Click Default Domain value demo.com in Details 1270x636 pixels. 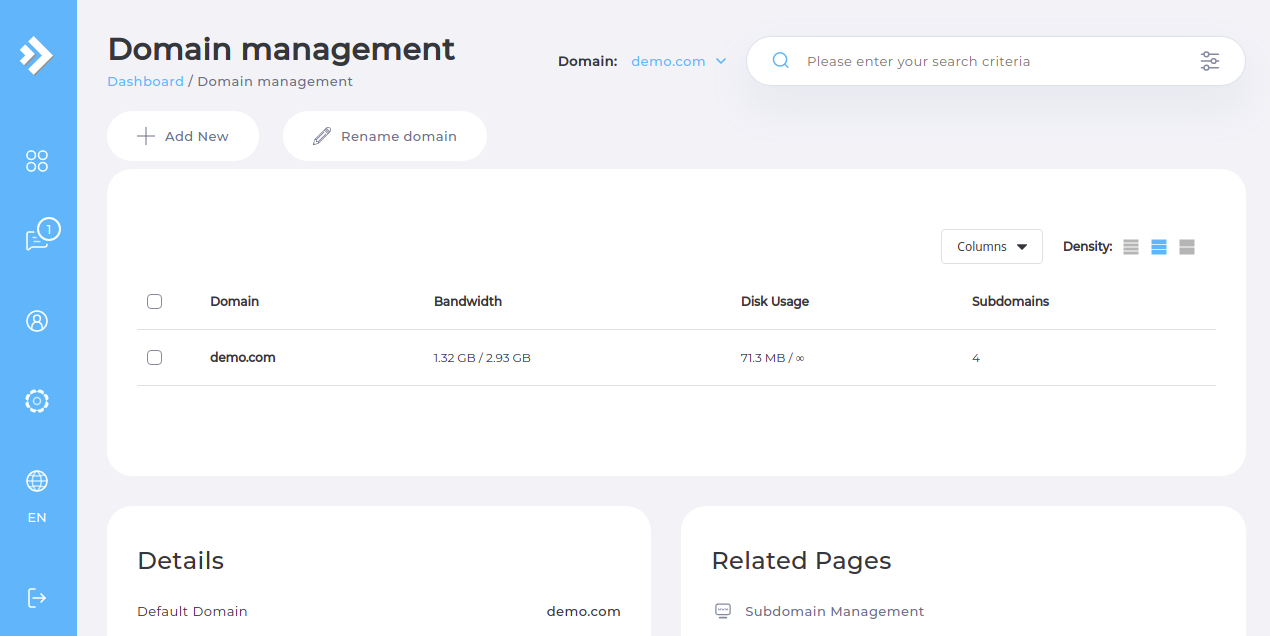583,611
